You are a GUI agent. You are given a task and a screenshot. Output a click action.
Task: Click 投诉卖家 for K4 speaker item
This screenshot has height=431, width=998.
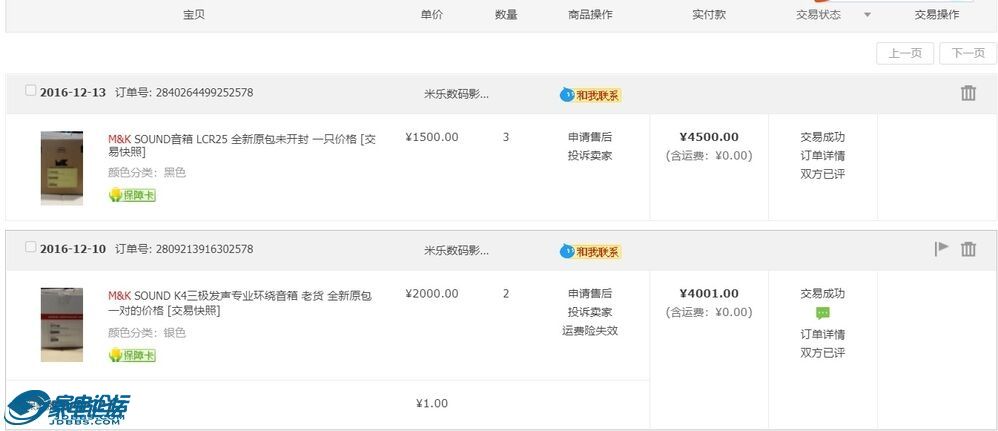(x=590, y=312)
